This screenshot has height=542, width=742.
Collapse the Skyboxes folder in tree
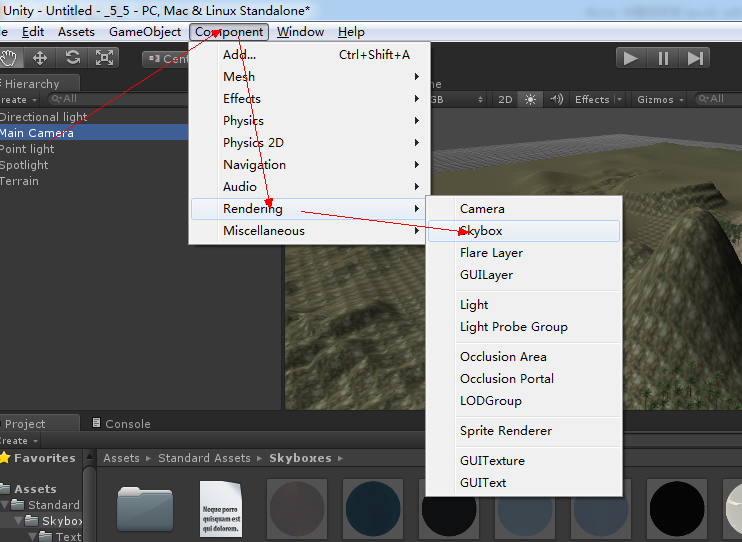18,521
